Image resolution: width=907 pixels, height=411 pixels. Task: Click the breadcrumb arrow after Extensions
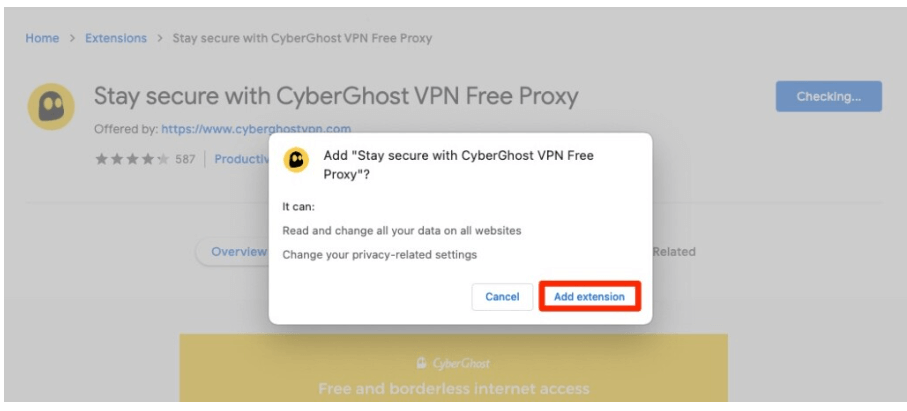160,39
